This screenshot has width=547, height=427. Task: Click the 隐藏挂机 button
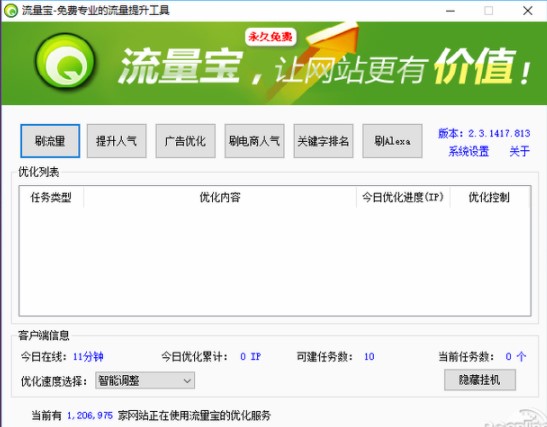tap(480, 380)
